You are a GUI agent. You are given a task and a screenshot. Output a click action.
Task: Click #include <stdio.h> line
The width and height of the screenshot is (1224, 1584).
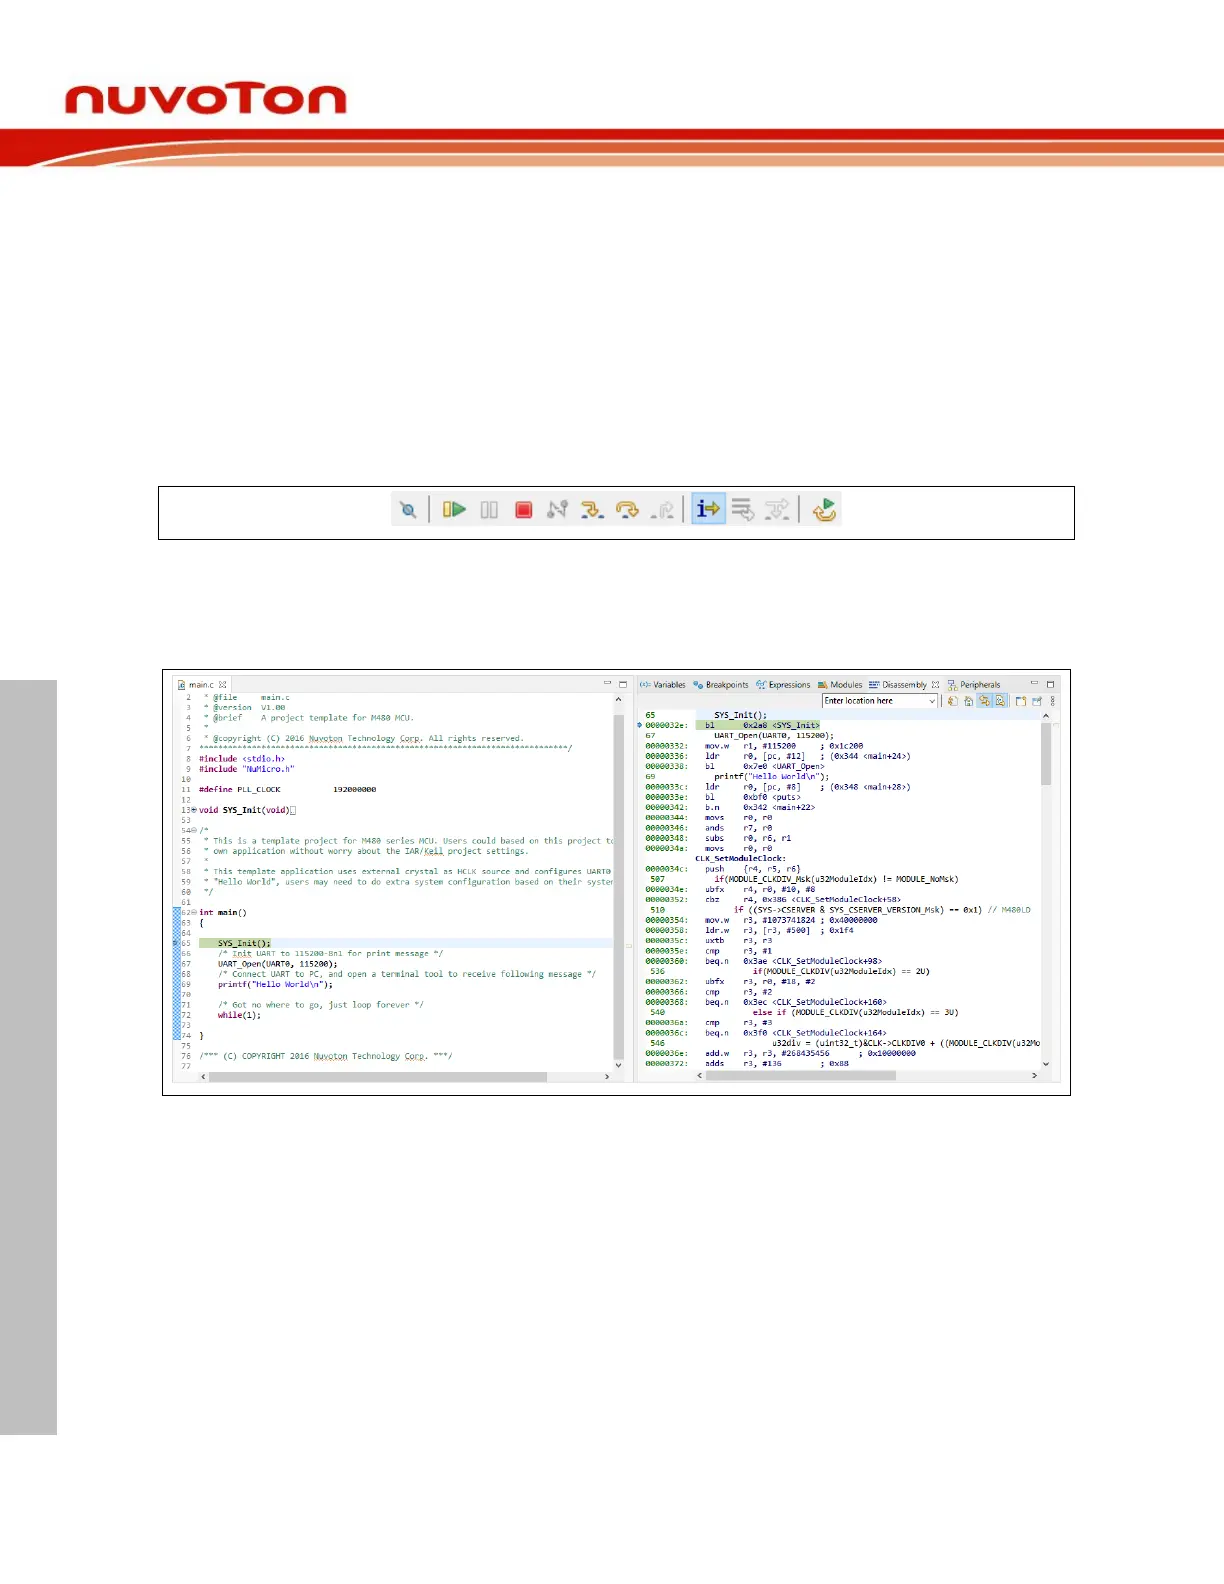point(242,758)
